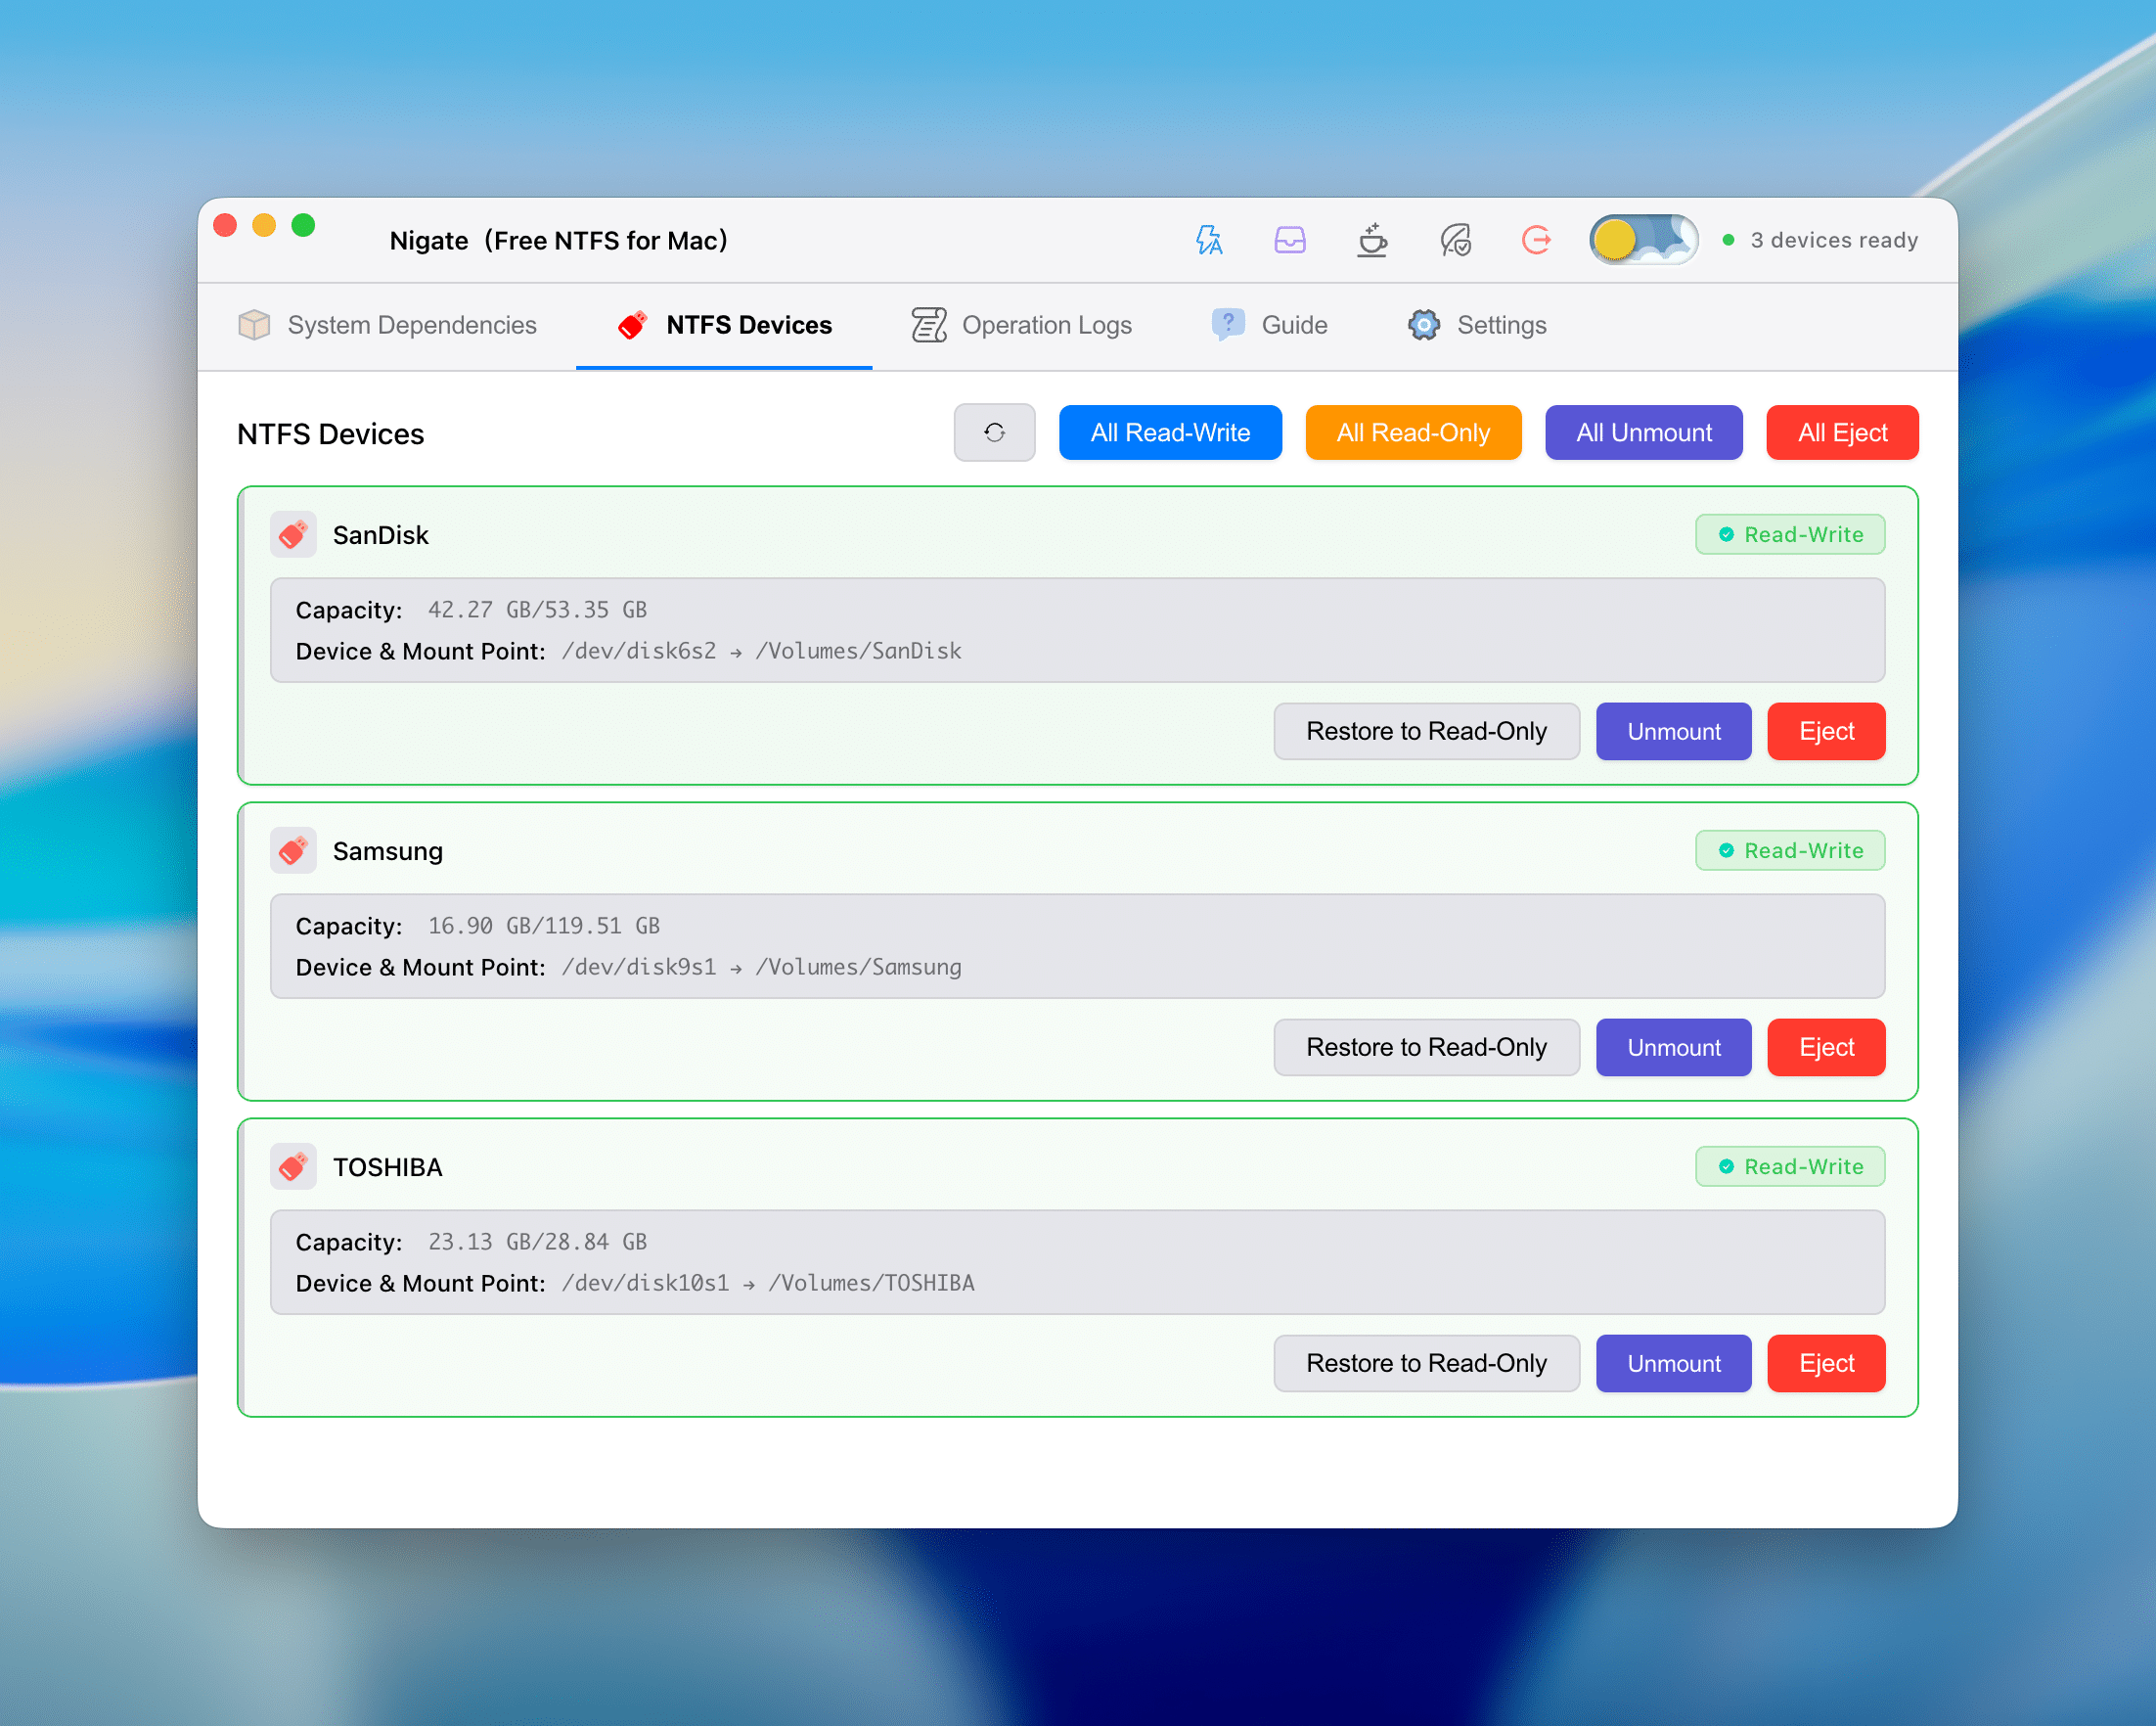The height and width of the screenshot is (1726, 2156).
Task: Click the language translate icon in title bar
Action: (1209, 240)
